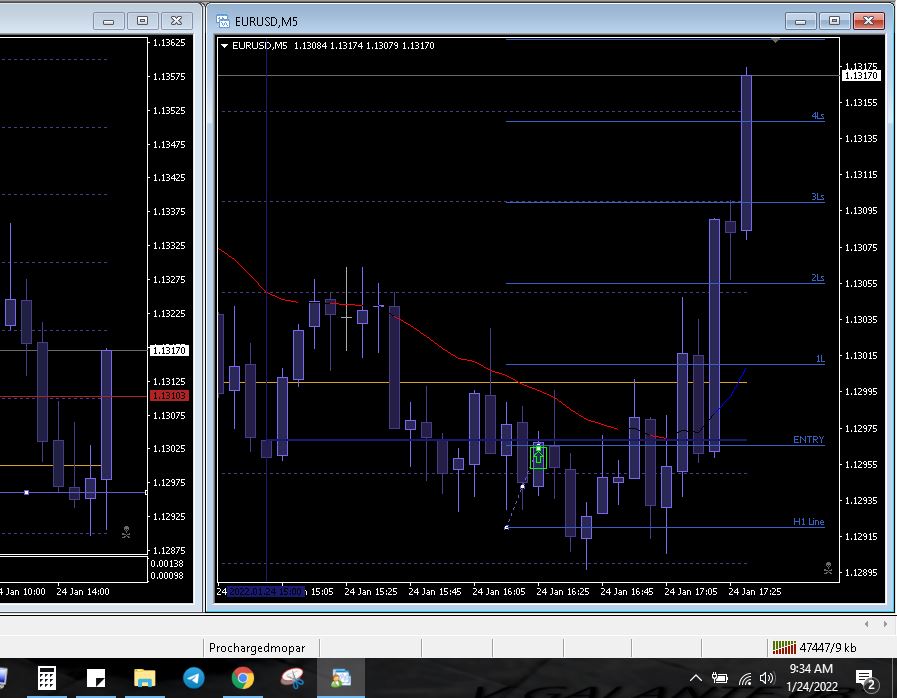The width and height of the screenshot is (897, 698).
Task: Click the highlighted 2022.01.24 15:00 time label
Action: pos(265,592)
